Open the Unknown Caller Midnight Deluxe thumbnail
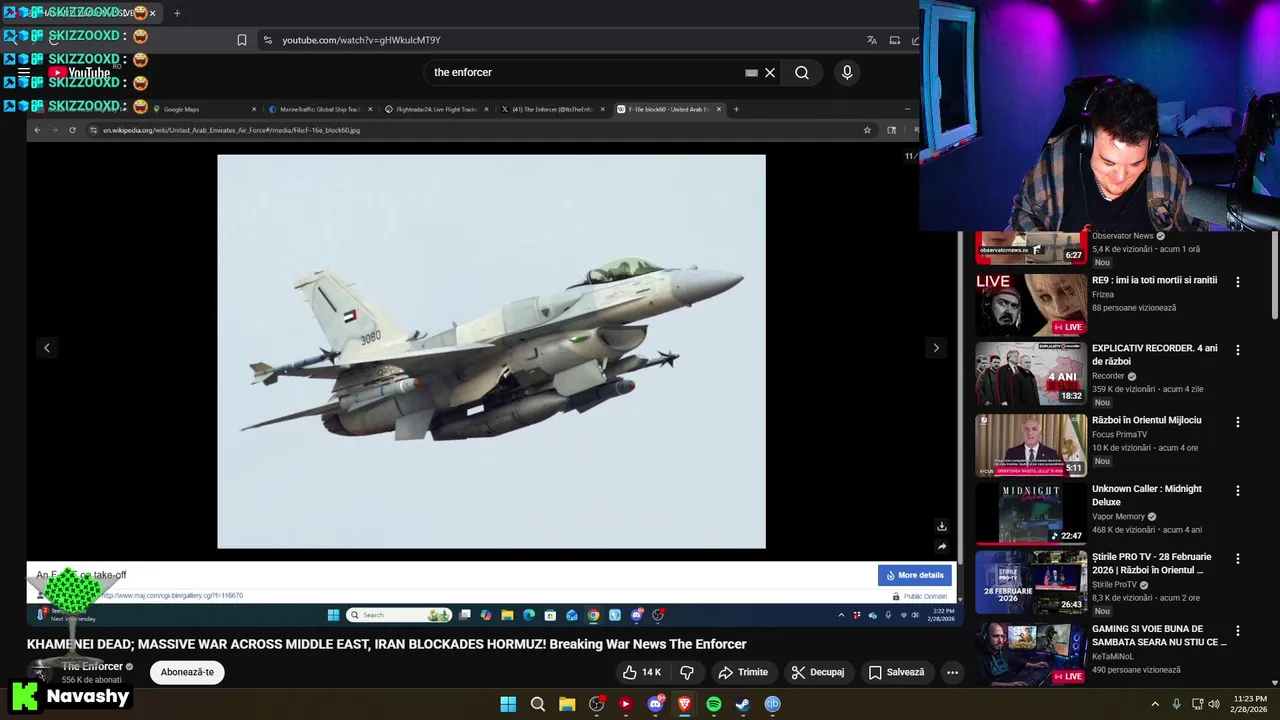The image size is (1280, 720). pos(1031,513)
